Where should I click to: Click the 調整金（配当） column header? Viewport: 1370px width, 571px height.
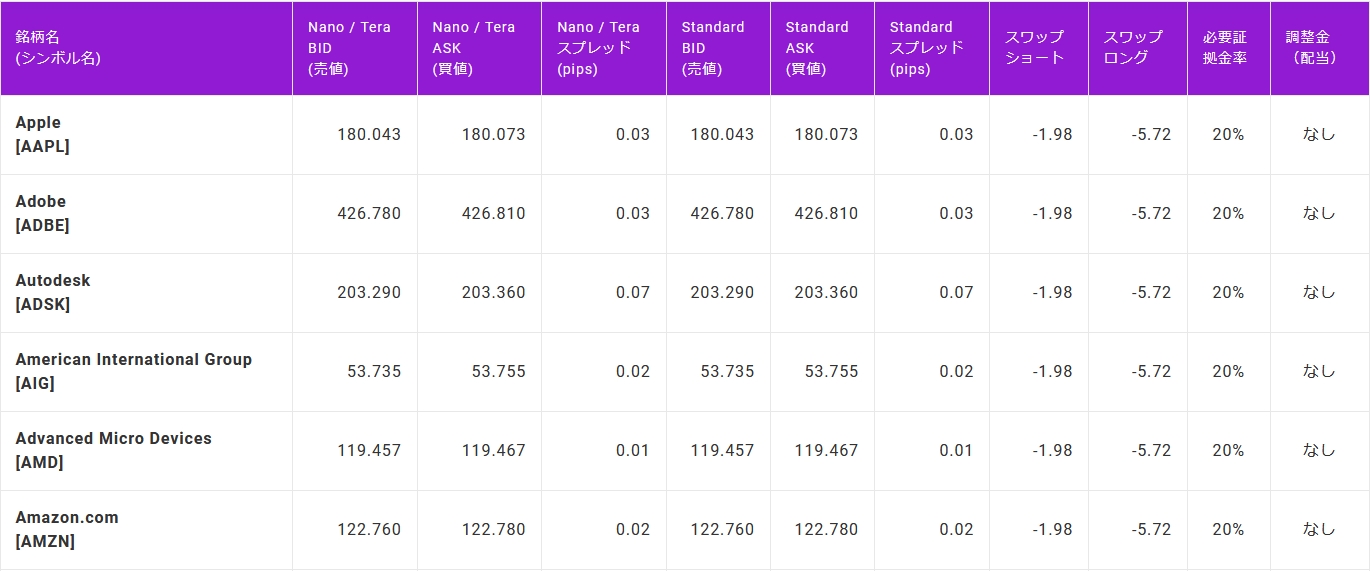(x=1315, y=47)
